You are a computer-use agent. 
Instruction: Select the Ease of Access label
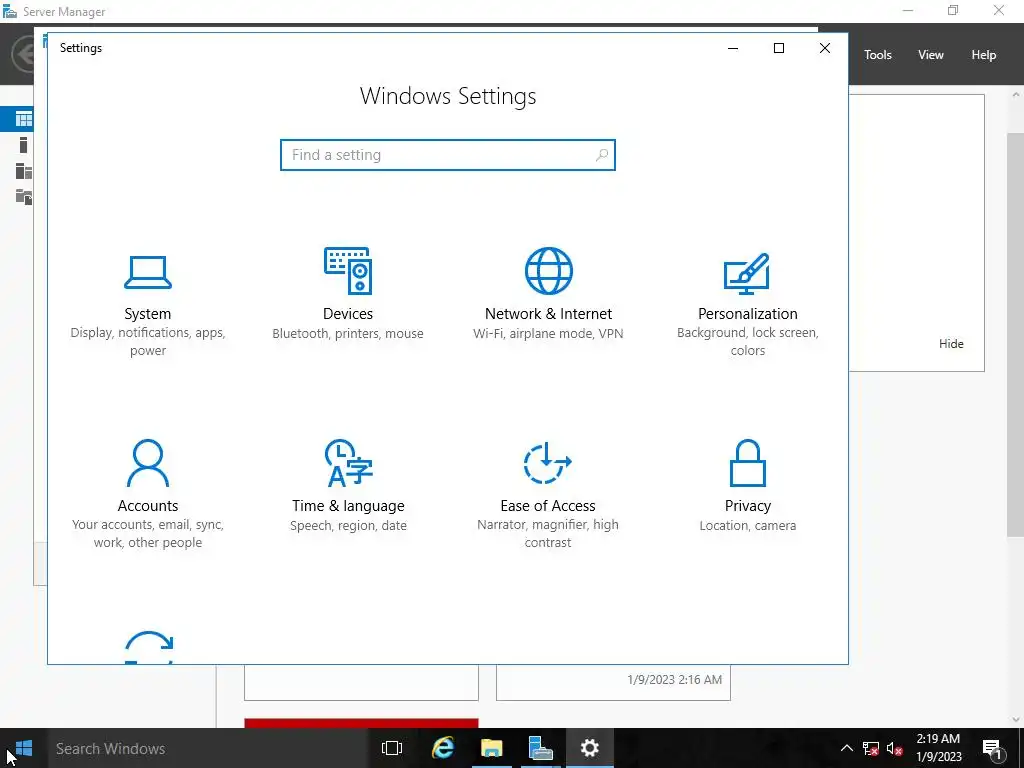(x=548, y=505)
